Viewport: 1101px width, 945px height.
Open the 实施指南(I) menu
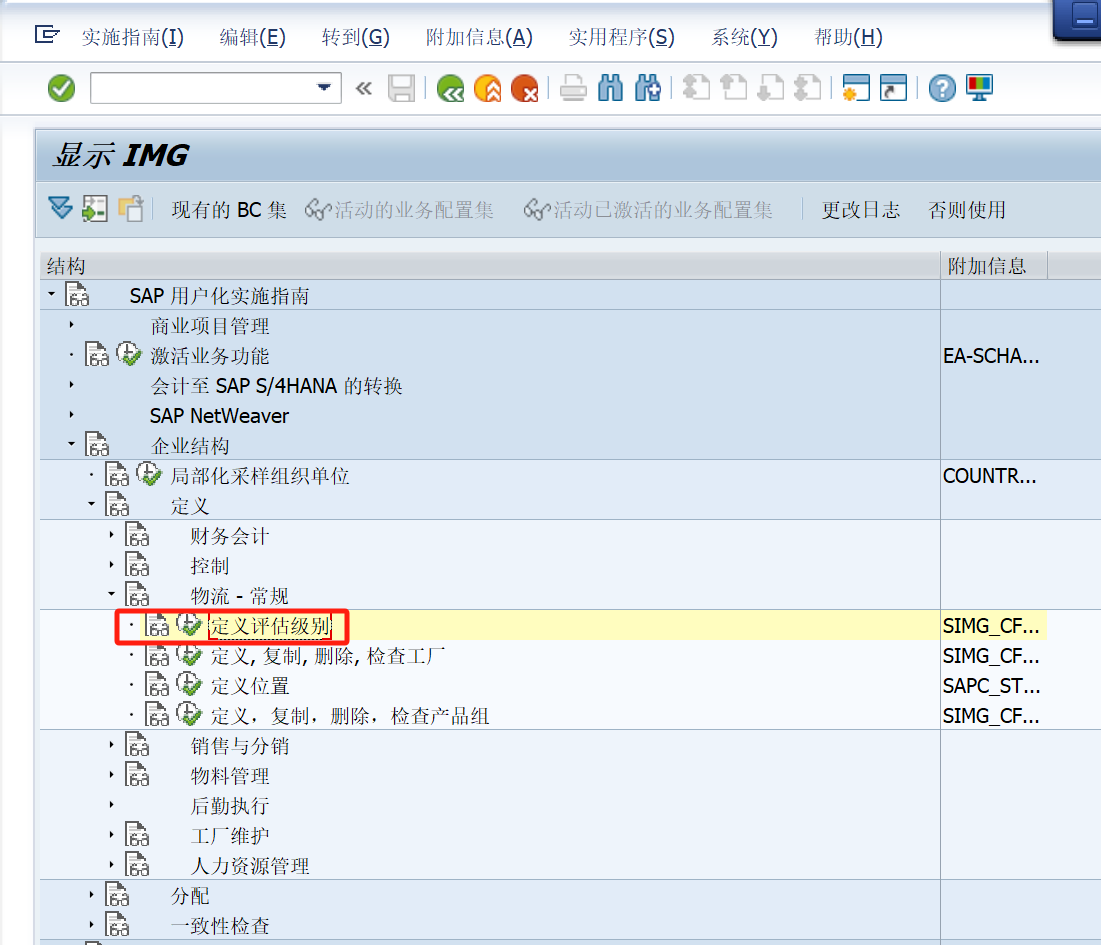[133, 37]
